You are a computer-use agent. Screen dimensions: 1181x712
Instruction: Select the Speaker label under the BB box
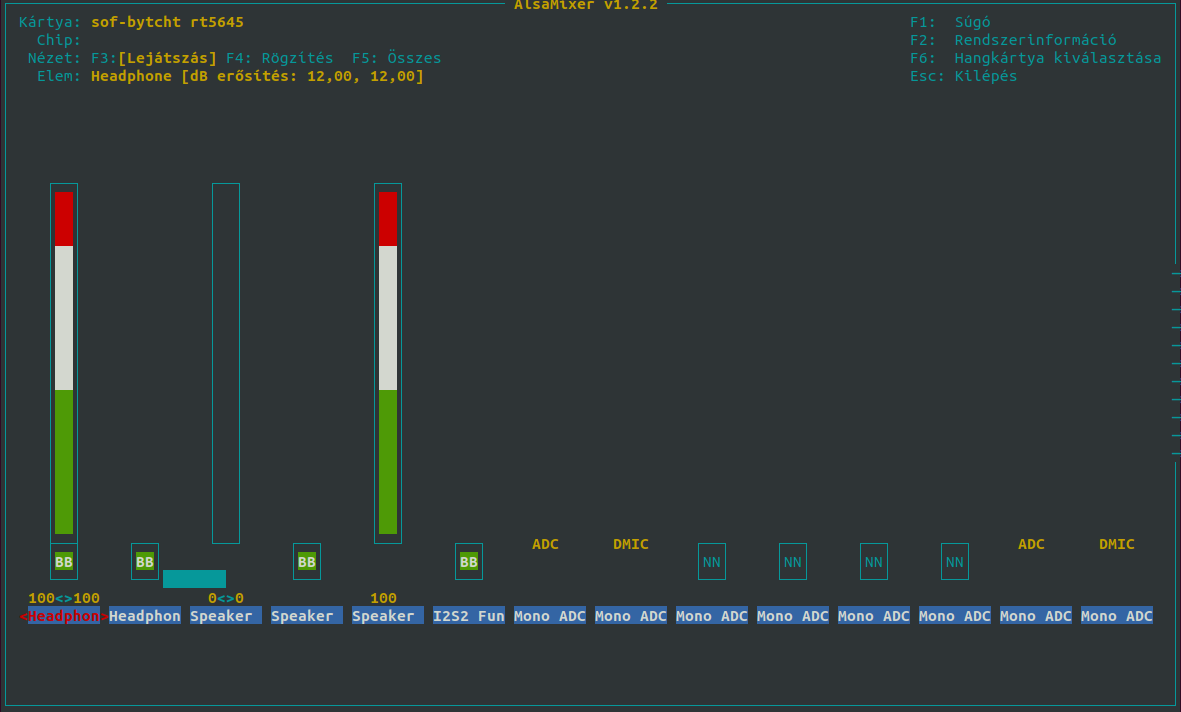point(307,616)
